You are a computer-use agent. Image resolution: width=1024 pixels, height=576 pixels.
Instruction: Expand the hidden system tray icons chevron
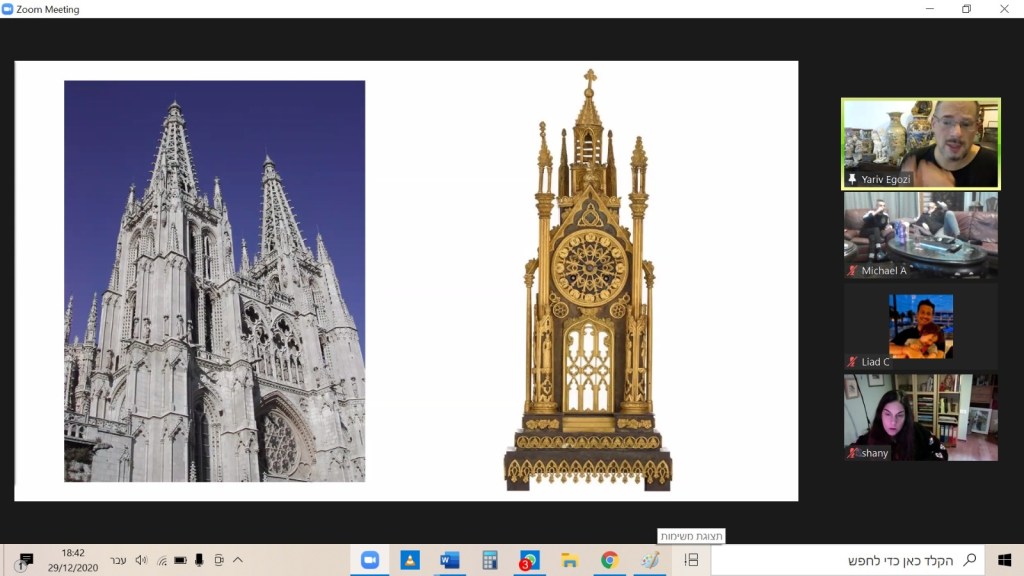(238, 560)
